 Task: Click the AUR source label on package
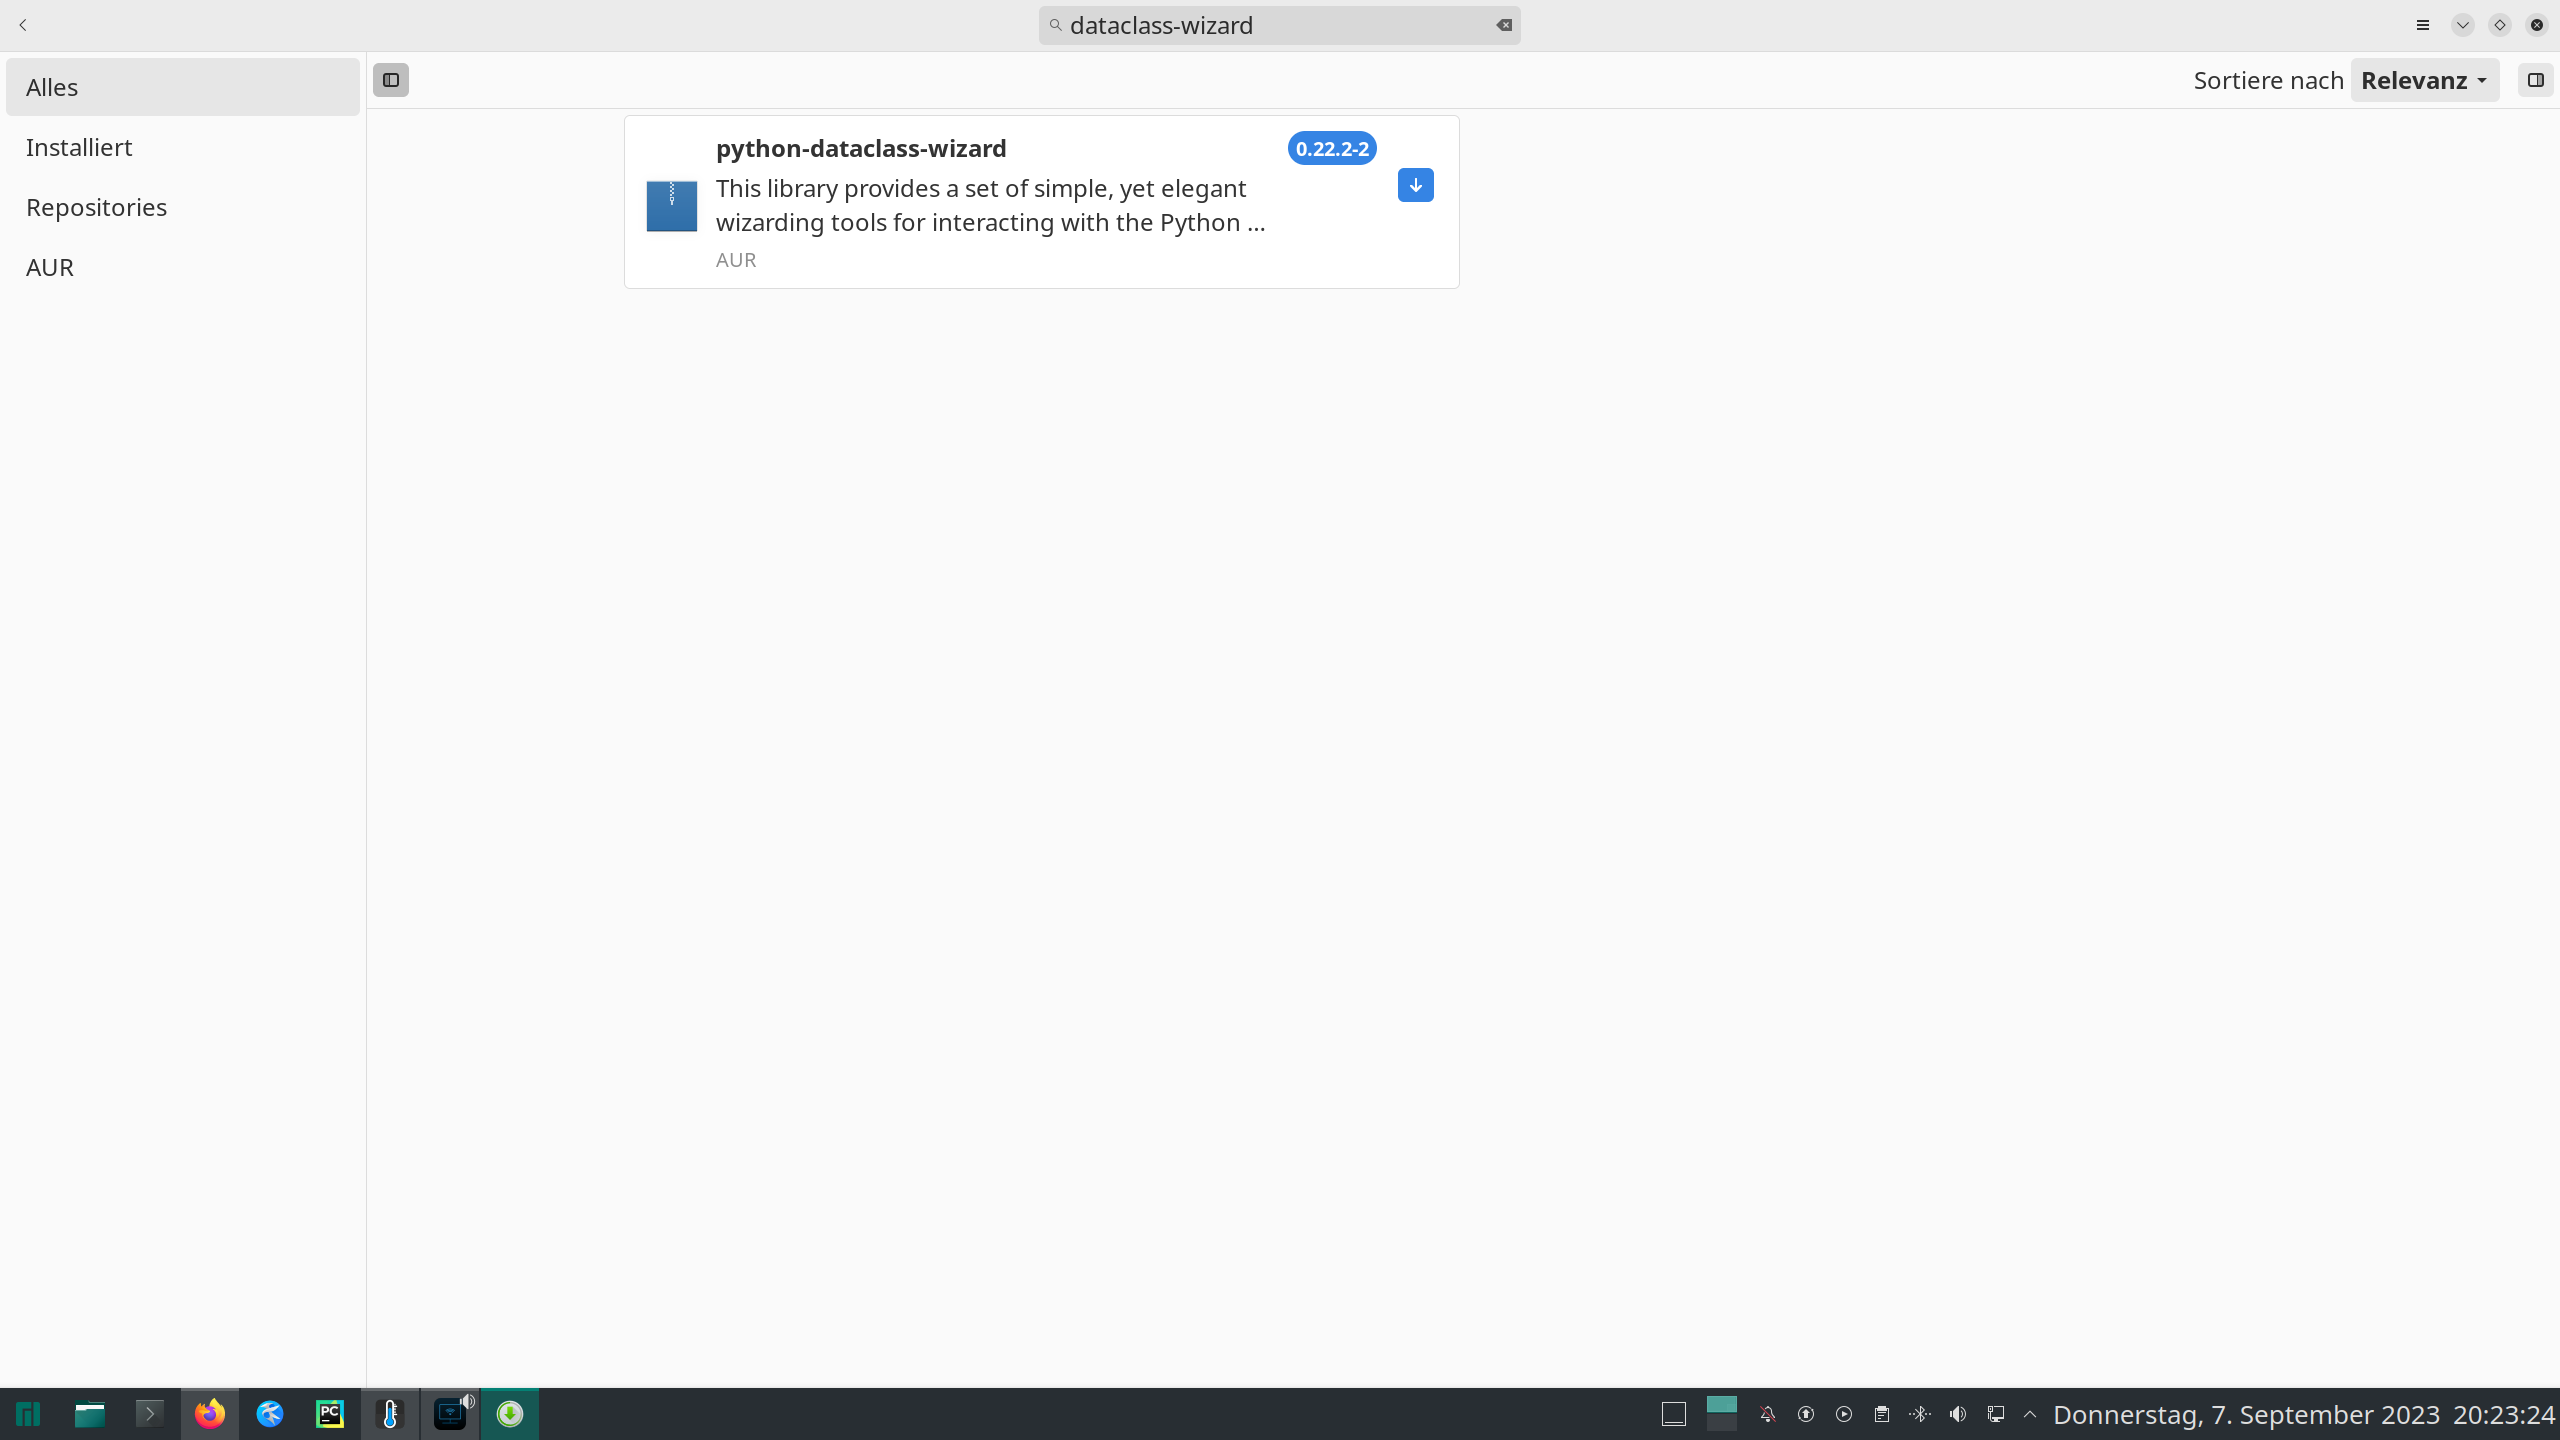pyautogui.click(x=736, y=260)
